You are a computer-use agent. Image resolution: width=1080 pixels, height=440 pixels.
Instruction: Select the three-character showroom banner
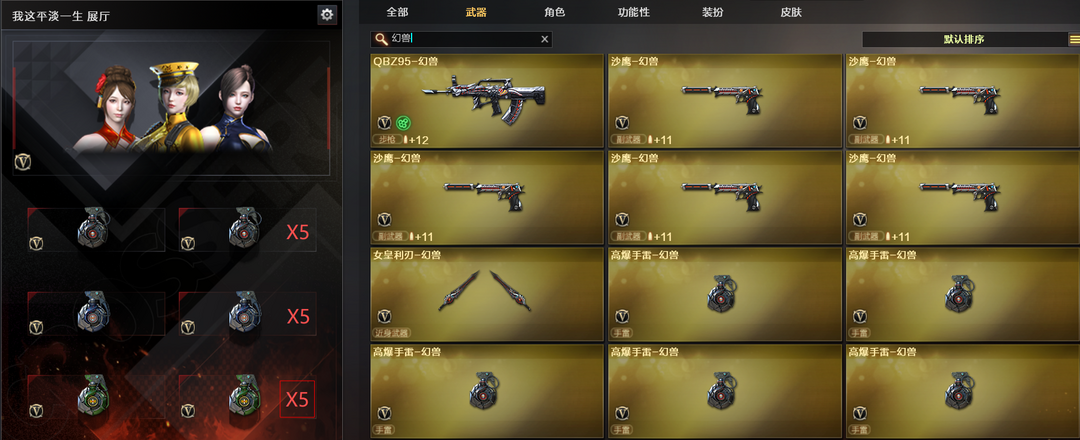tap(171, 107)
